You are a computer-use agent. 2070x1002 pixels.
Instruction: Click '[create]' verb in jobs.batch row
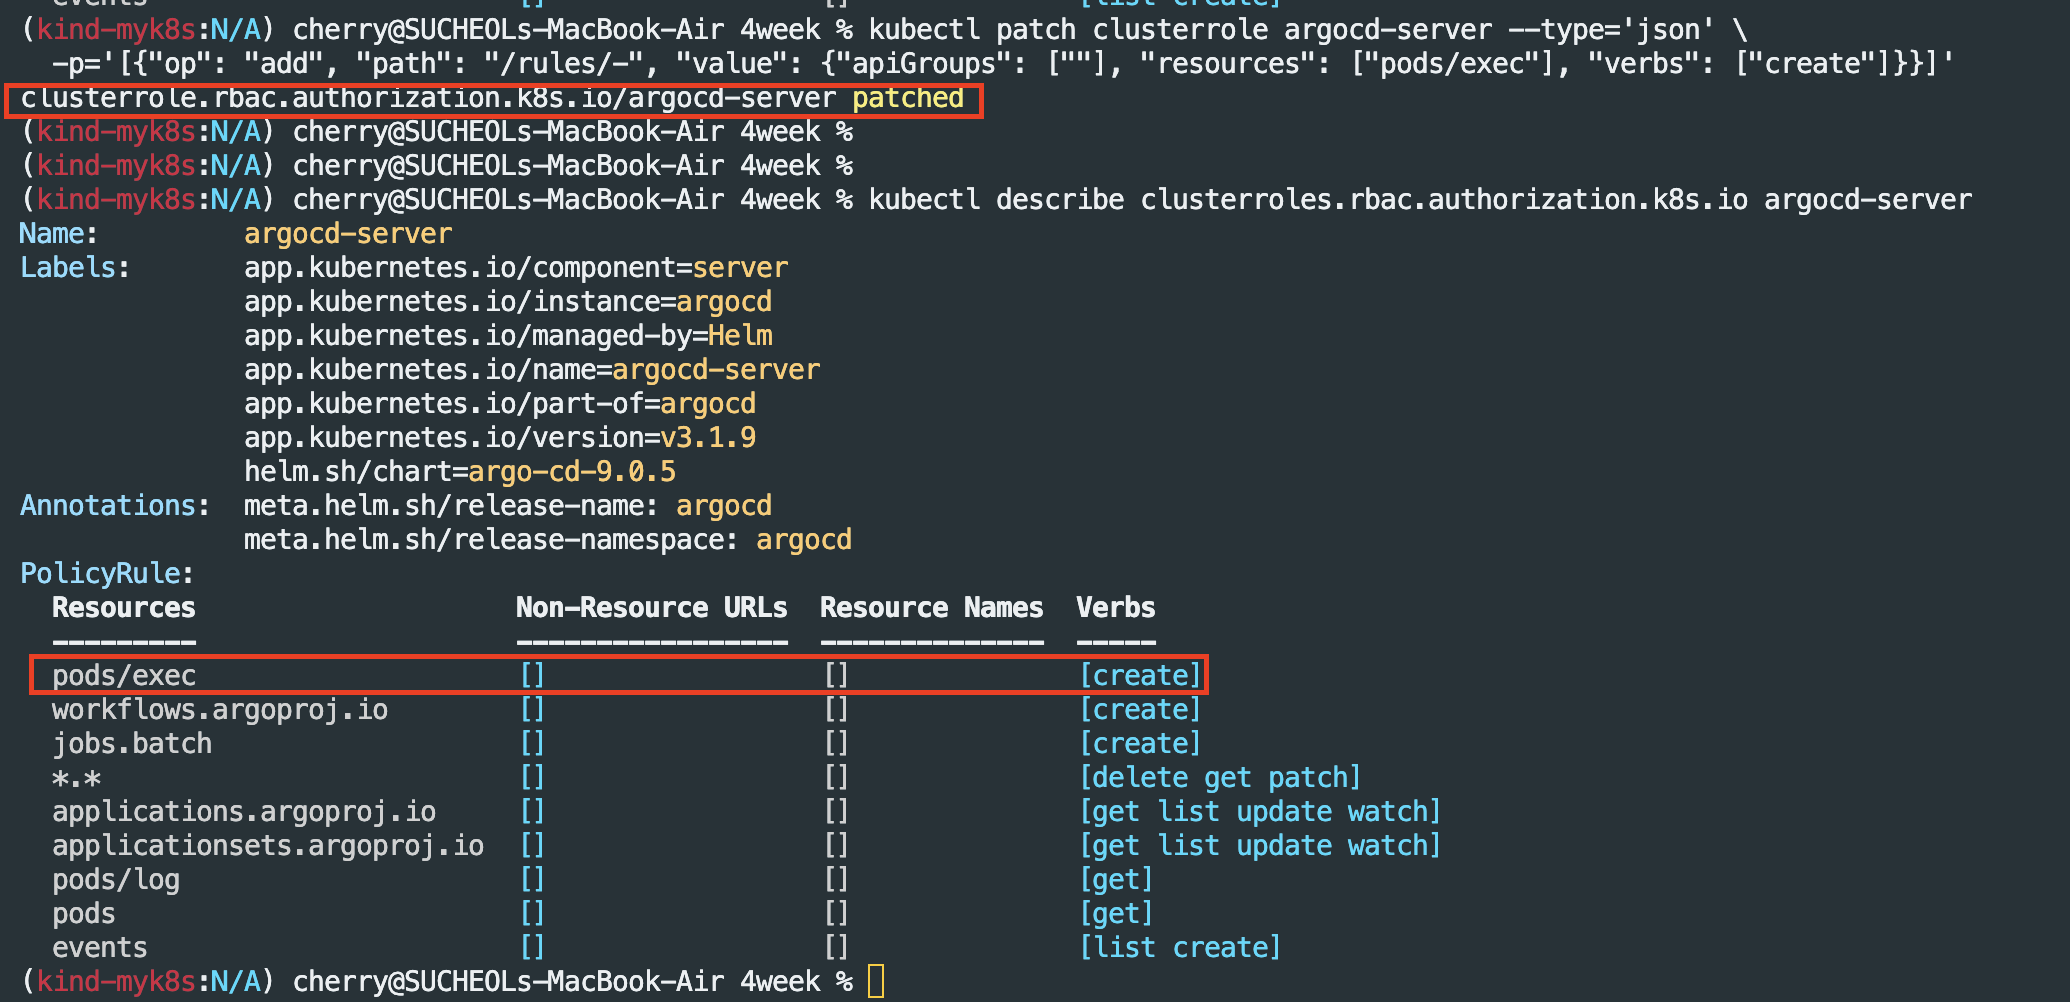tap(1140, 744)
